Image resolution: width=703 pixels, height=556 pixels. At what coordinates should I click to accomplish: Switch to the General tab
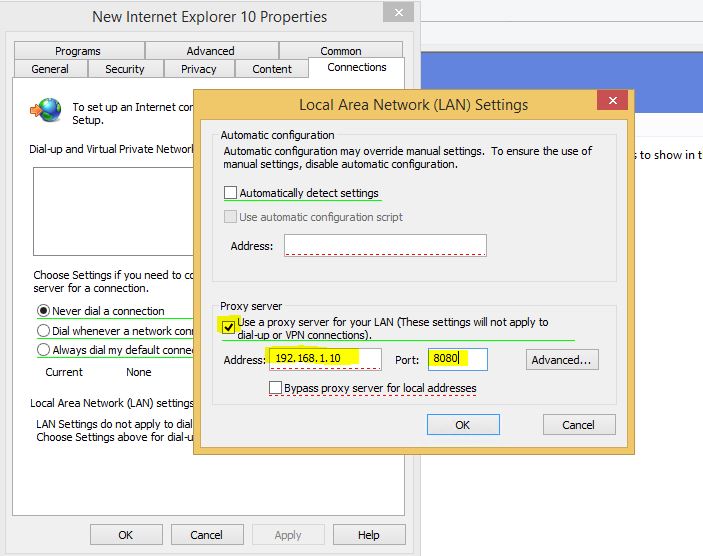tap(50, 69)
